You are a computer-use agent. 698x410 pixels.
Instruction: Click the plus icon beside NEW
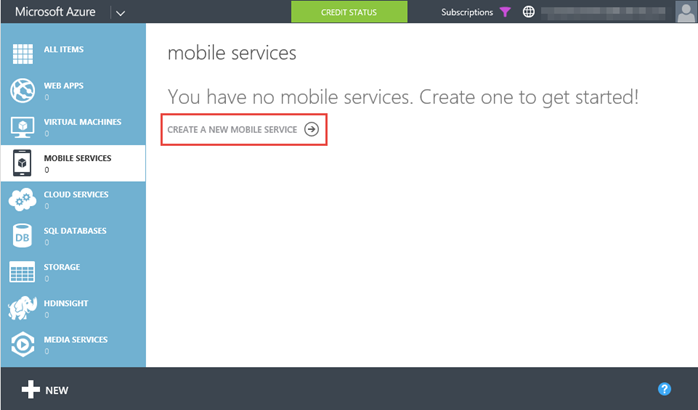point(31,390)
